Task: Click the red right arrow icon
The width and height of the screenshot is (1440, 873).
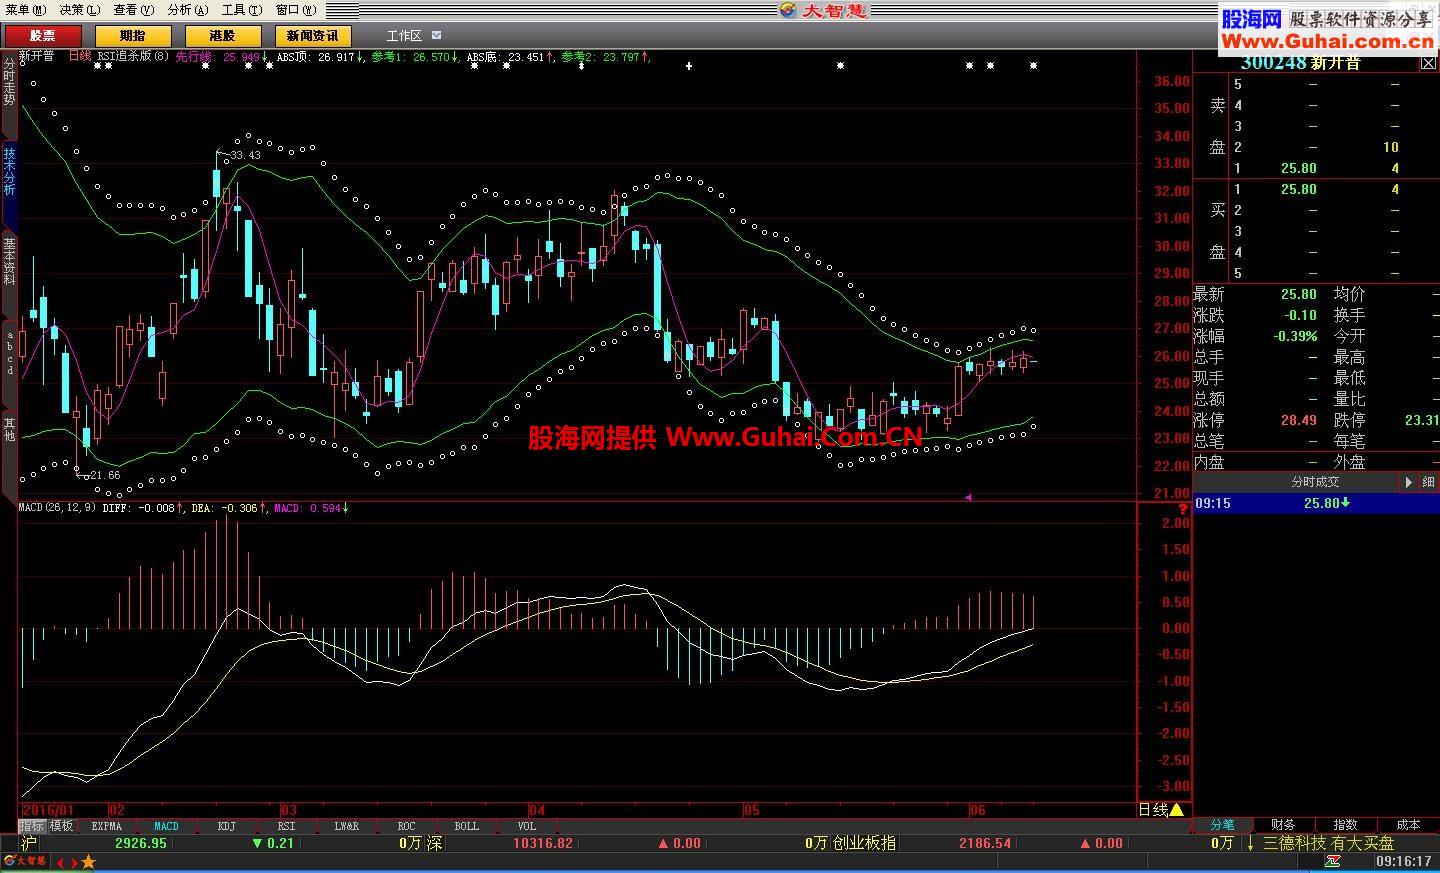Action: (x=73, y=862)
